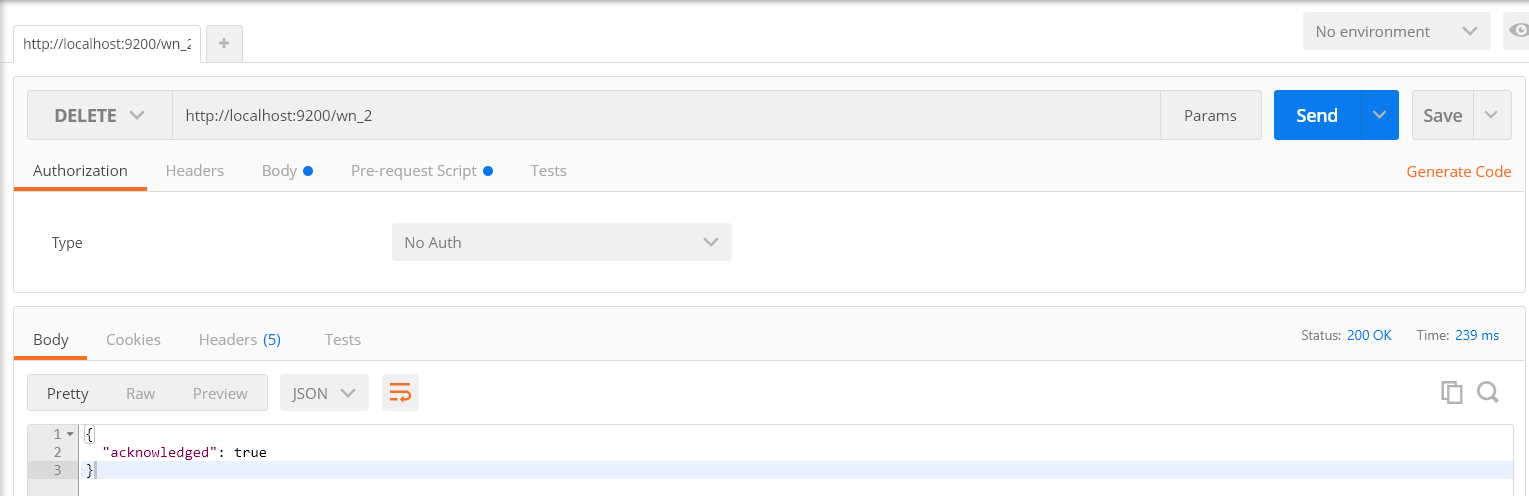Screen dimensions: 1529x496
Task: Open a new request tab with plus icon
Action: tap(224, 43)
